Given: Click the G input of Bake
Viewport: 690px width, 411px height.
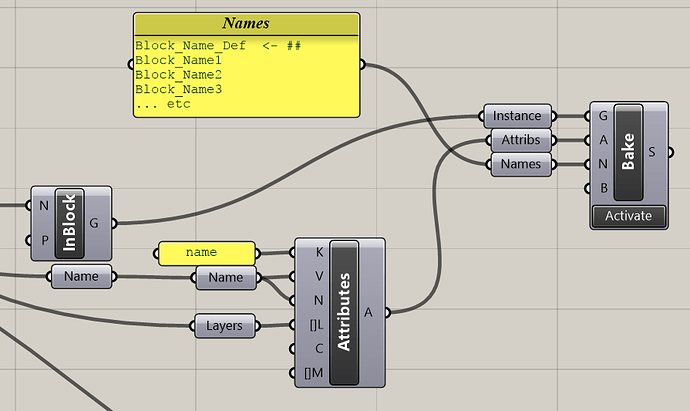Looking at the screenshot, I should pyautogui.click(x=603, y=116).
